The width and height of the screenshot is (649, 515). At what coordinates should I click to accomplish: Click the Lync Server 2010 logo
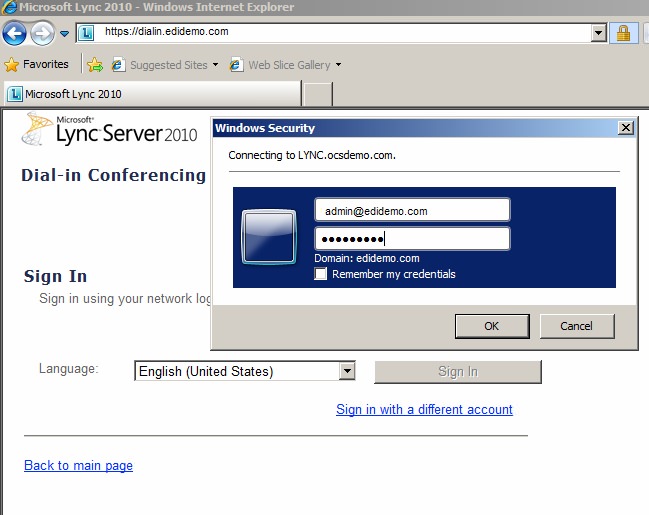(x=110, y=130)
